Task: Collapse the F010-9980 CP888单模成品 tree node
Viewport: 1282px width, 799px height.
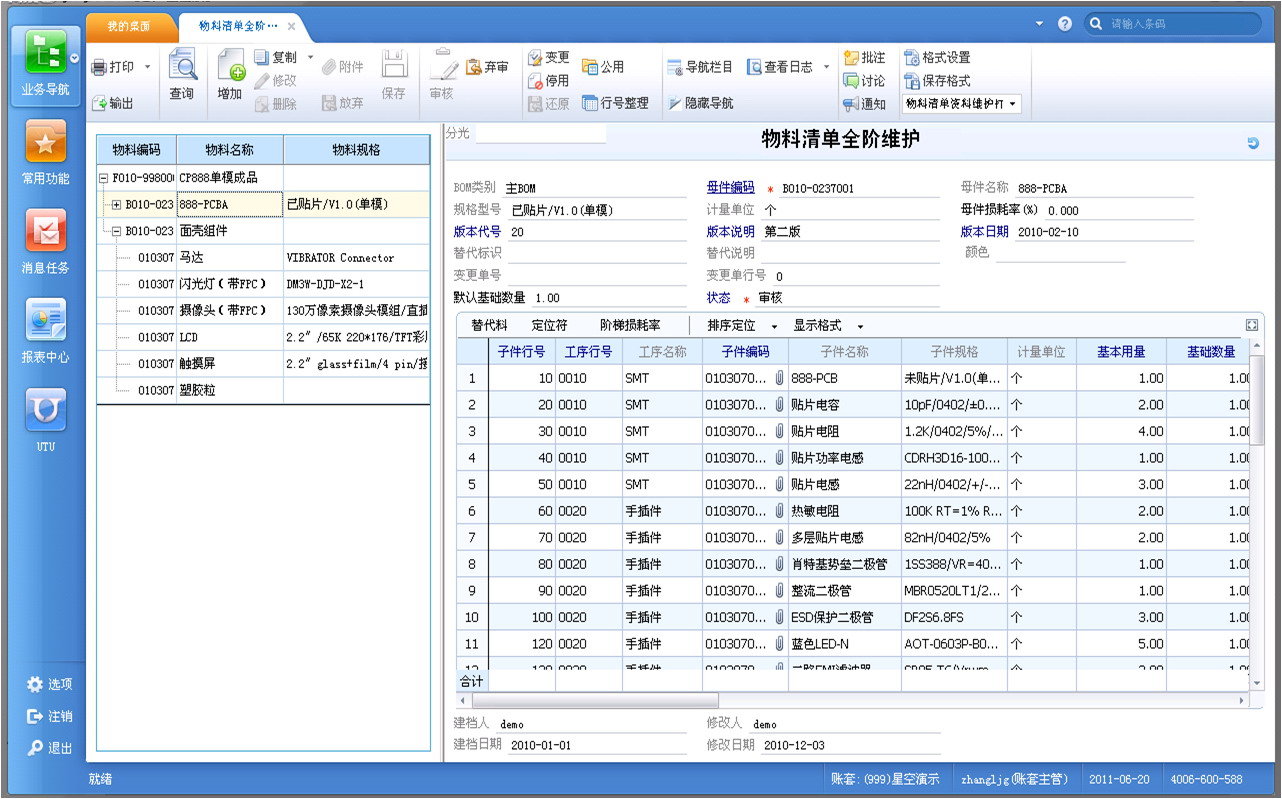Action: [x=105, y=178]
